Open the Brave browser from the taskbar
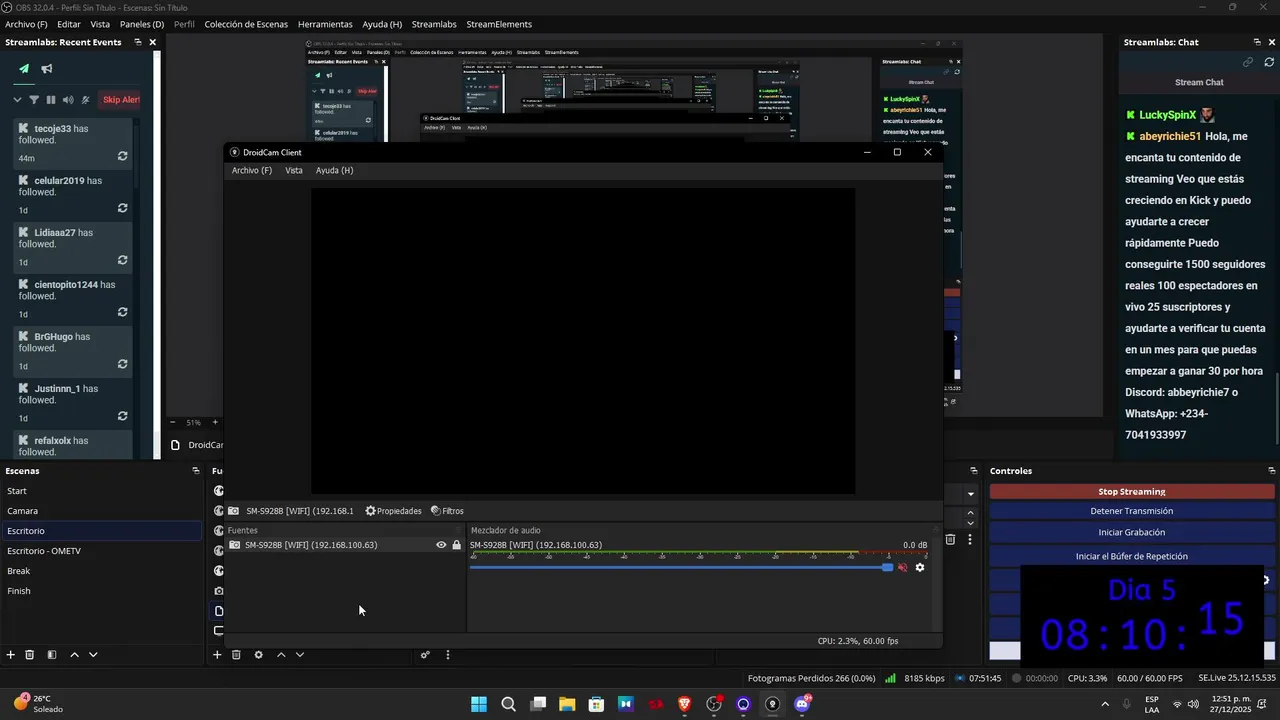The height and width of the screenshot is (720, 1280). coord(684,704)
